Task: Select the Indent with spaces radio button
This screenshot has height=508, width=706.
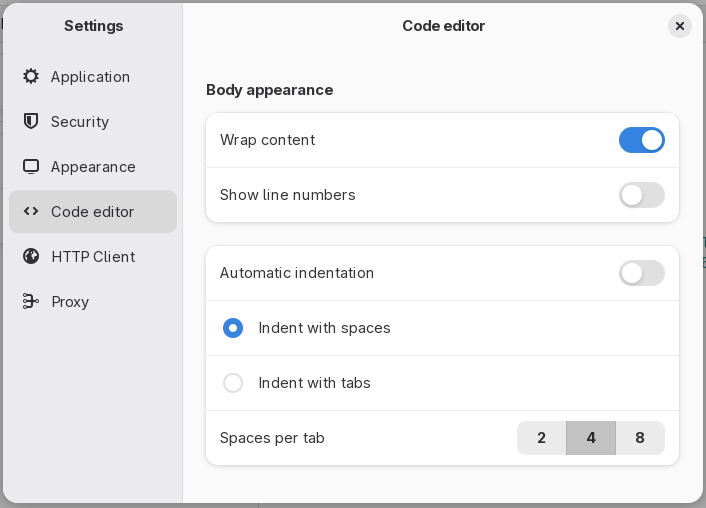Action: (233, 328)
